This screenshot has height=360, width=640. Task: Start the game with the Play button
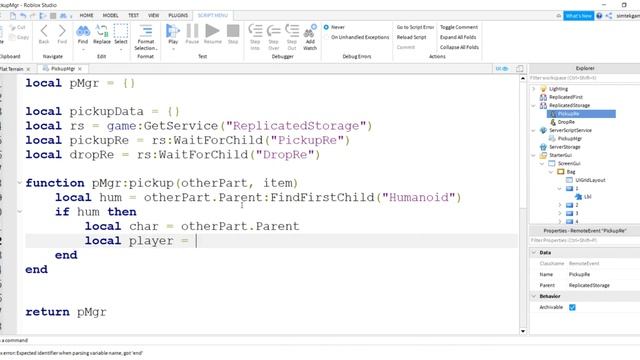[173, 31]
